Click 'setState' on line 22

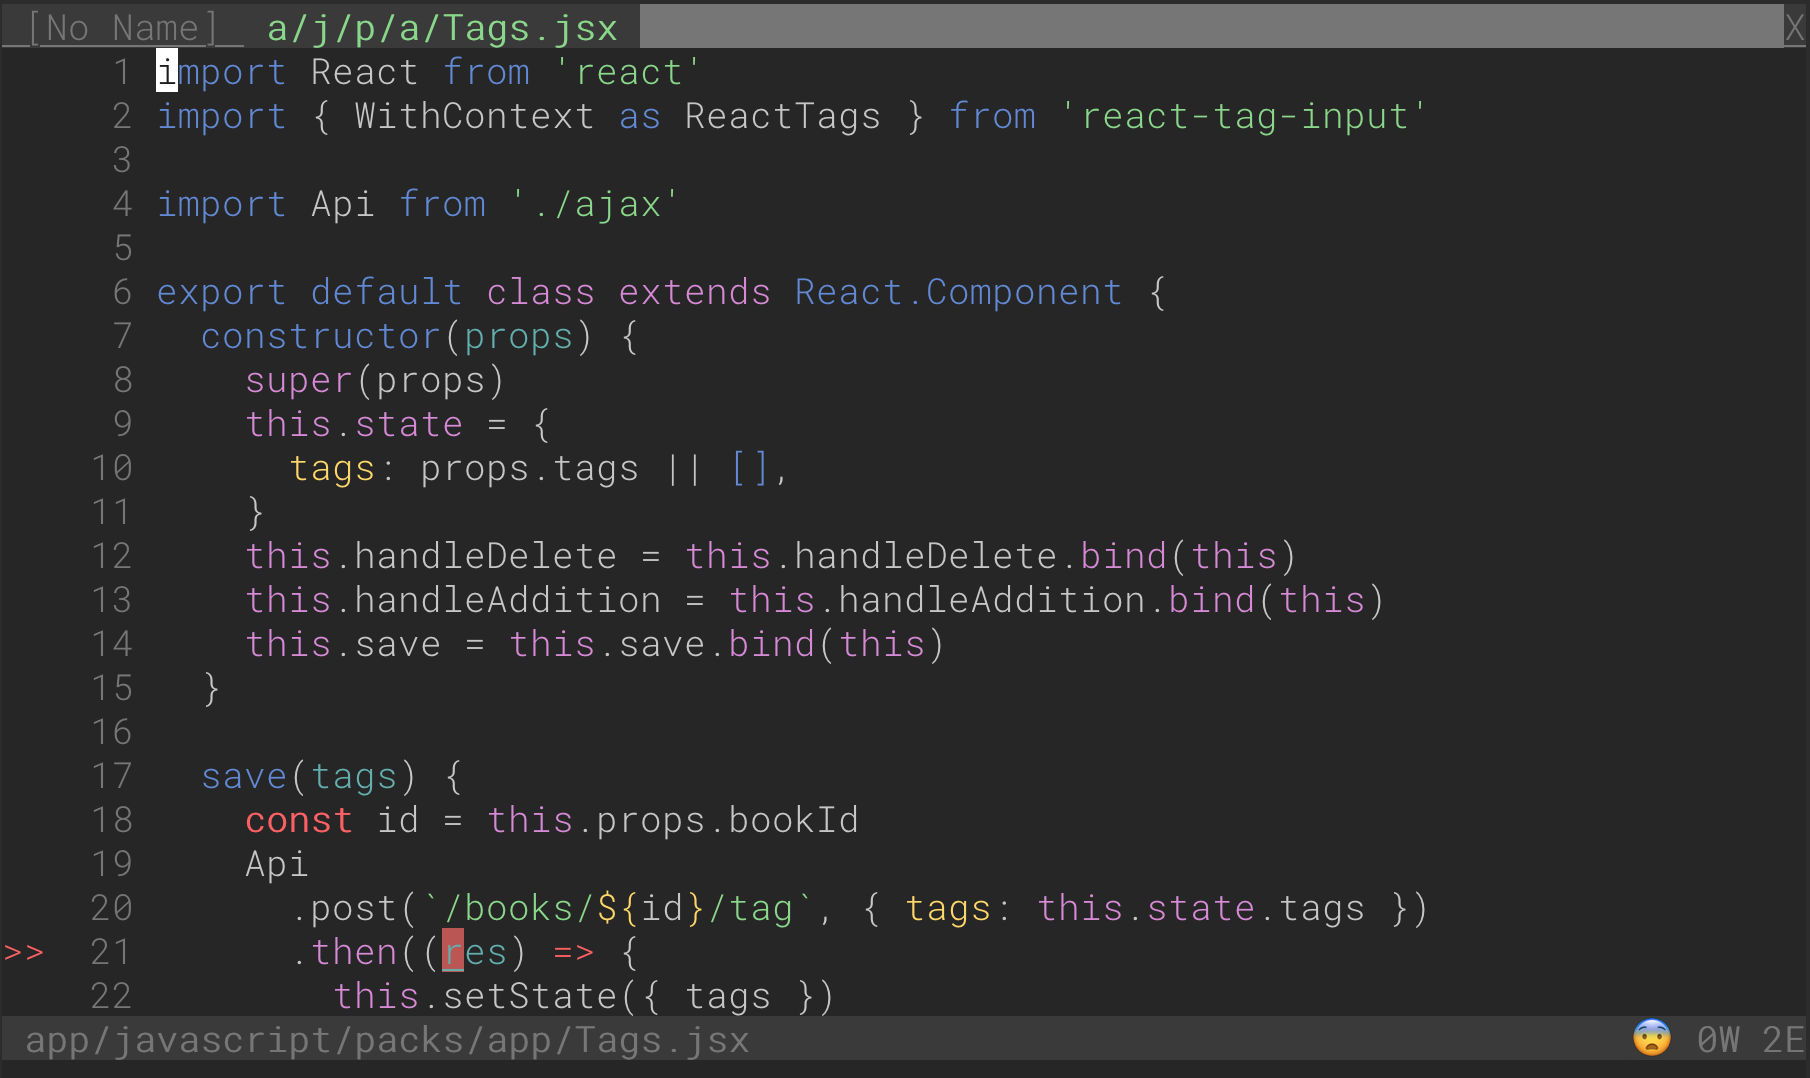[530, 996]
